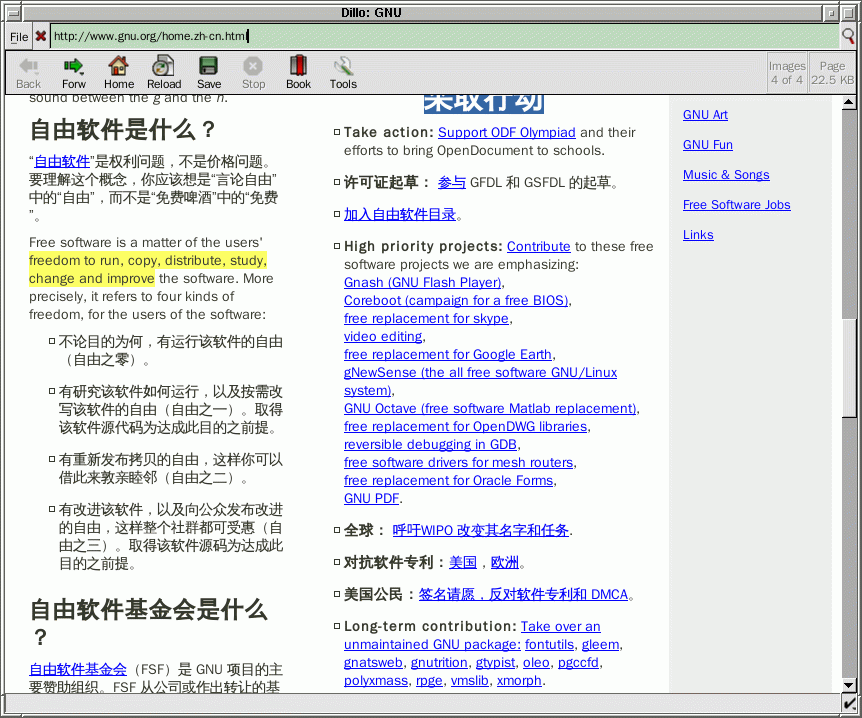Save the page with floppy icon

click(208, 66)
